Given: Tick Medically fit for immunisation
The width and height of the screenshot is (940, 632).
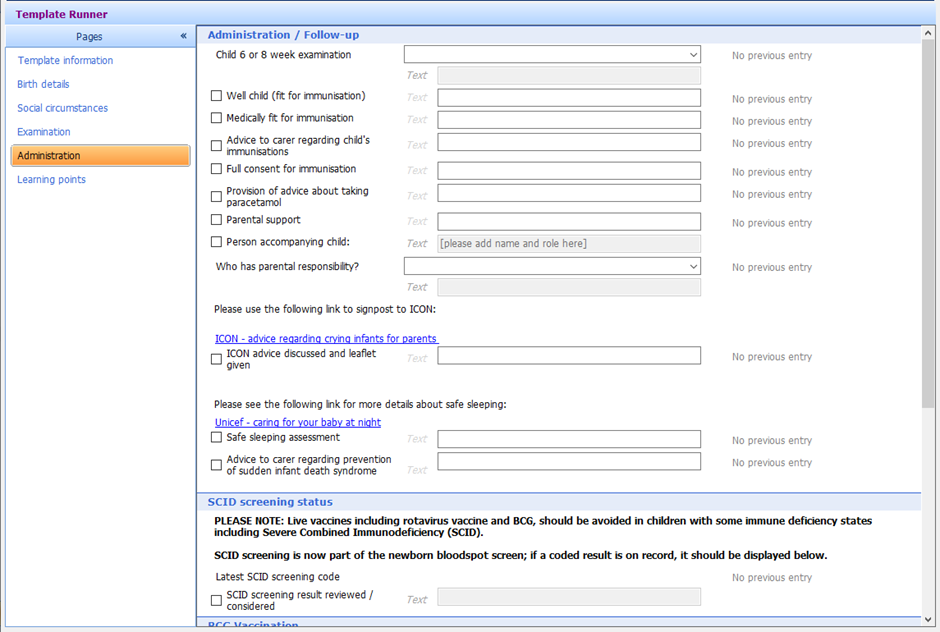Looking at the screenshot, I should coord(216,118).
